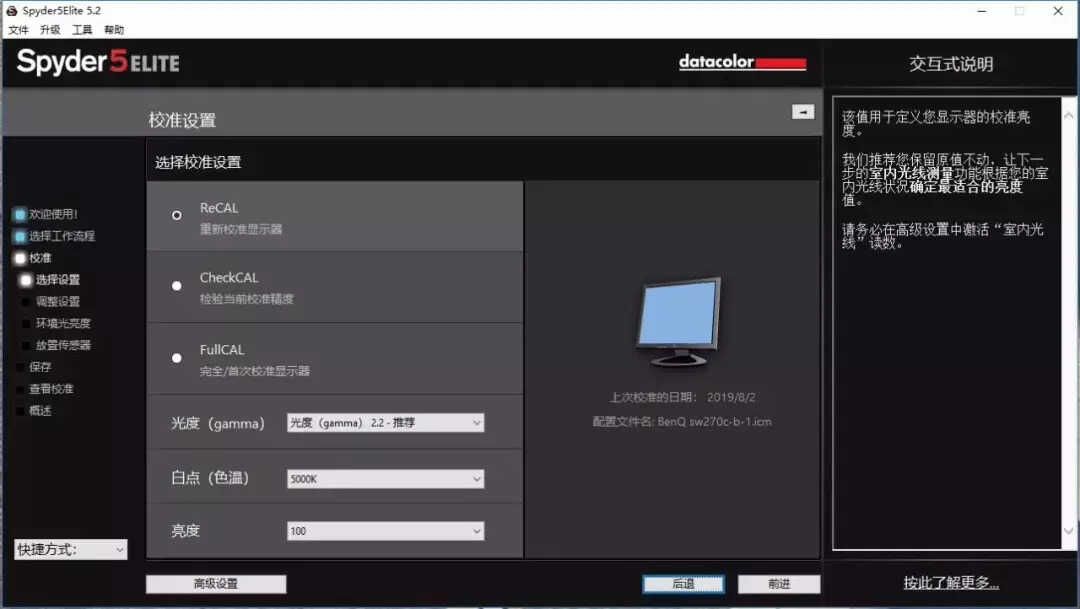This screenshot has width=1080, height=609.
Task: Click the monitor illustration icon
Action: [x=679, y=322]
